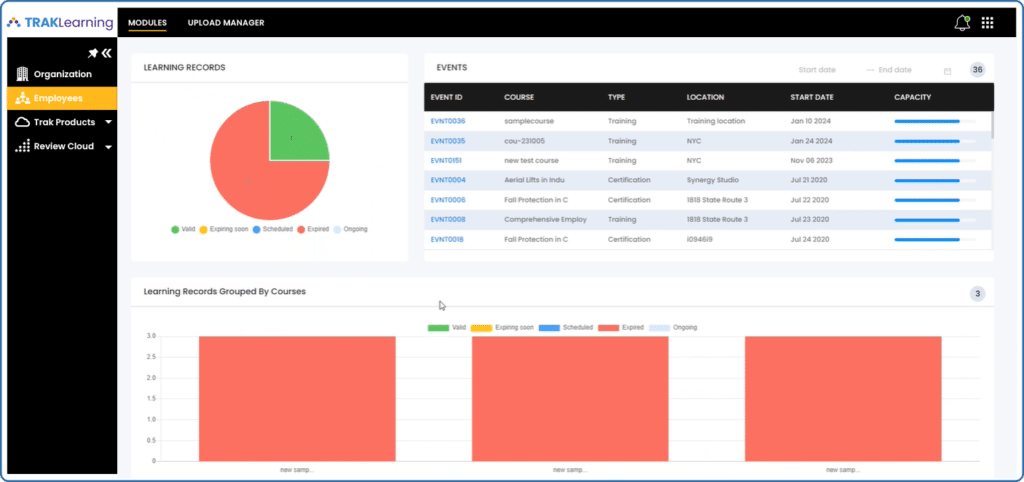Click the 'cou-231005' course cell
The height and width of the screenshot is (482, 1024).
click(x=525, y=141)
